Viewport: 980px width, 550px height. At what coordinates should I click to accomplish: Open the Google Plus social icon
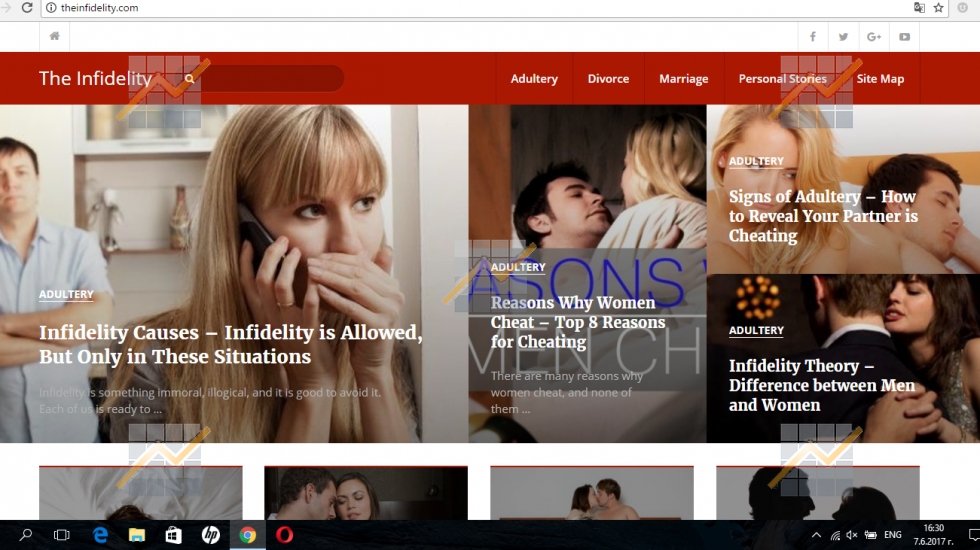(874, 37)
